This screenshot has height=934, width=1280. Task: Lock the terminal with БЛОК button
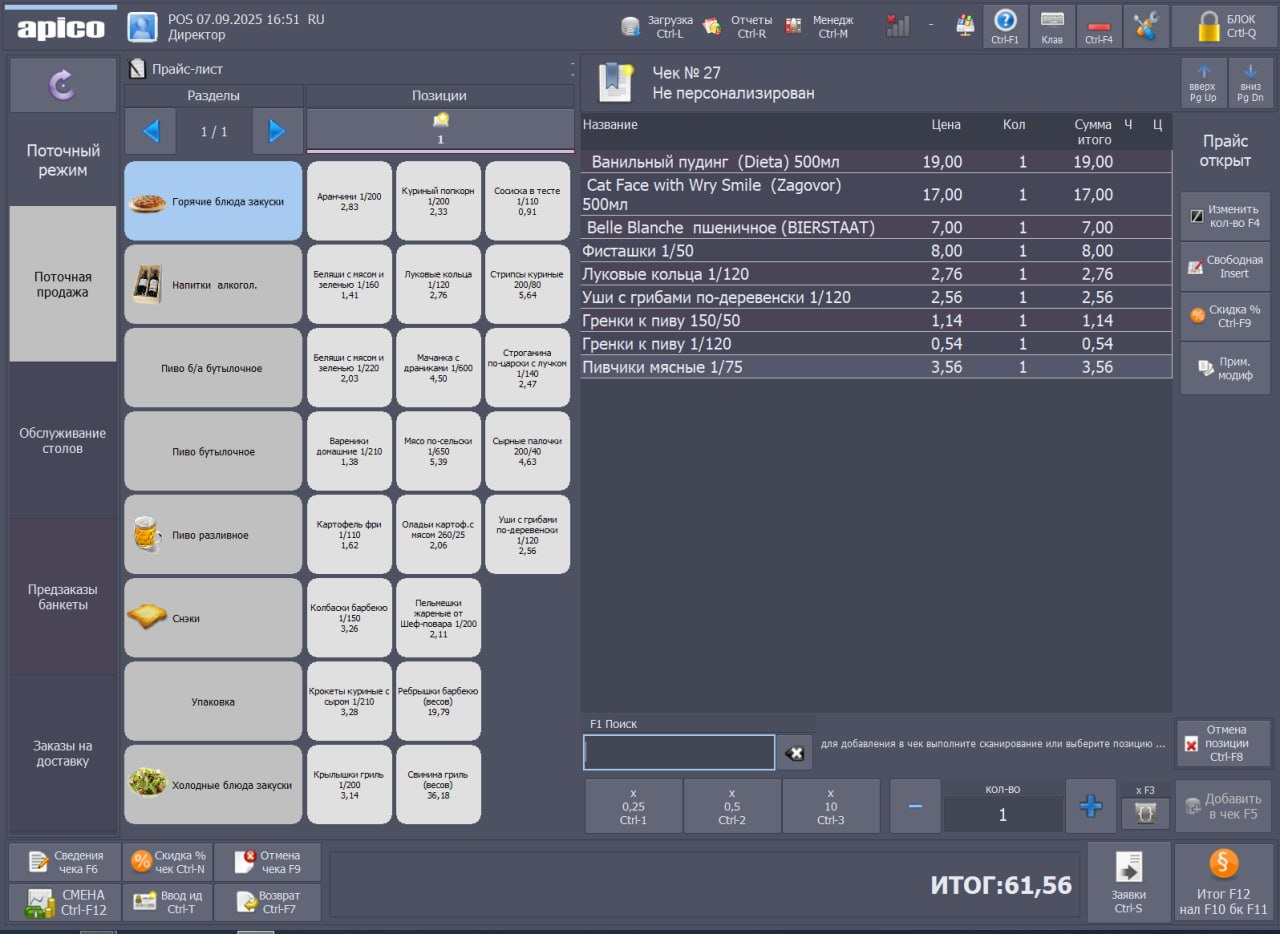1225,26
